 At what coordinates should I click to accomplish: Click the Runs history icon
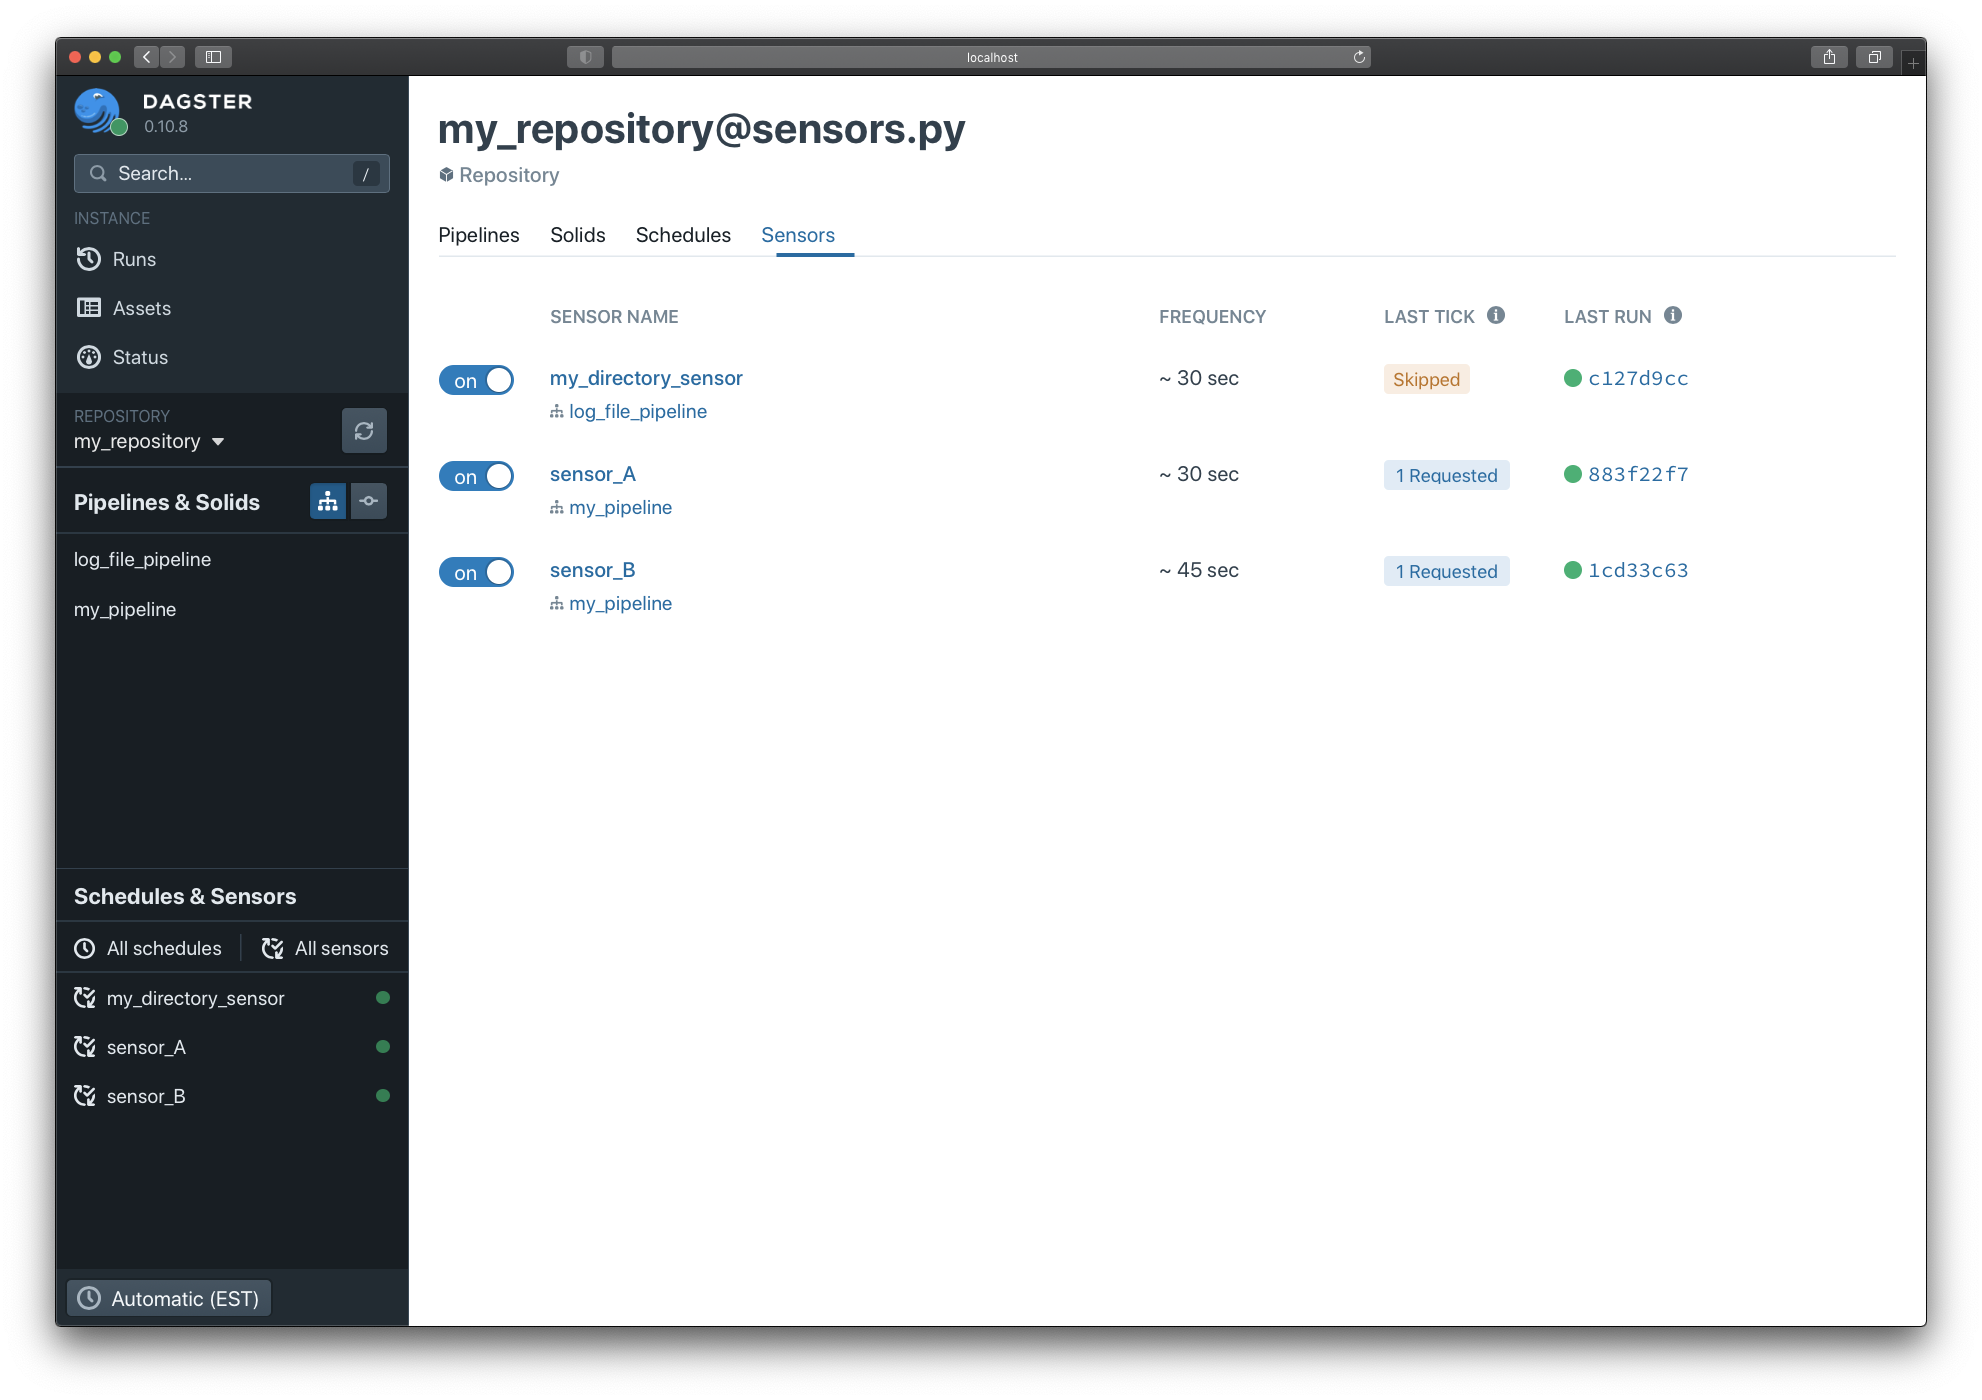click(x=89, y=259)
